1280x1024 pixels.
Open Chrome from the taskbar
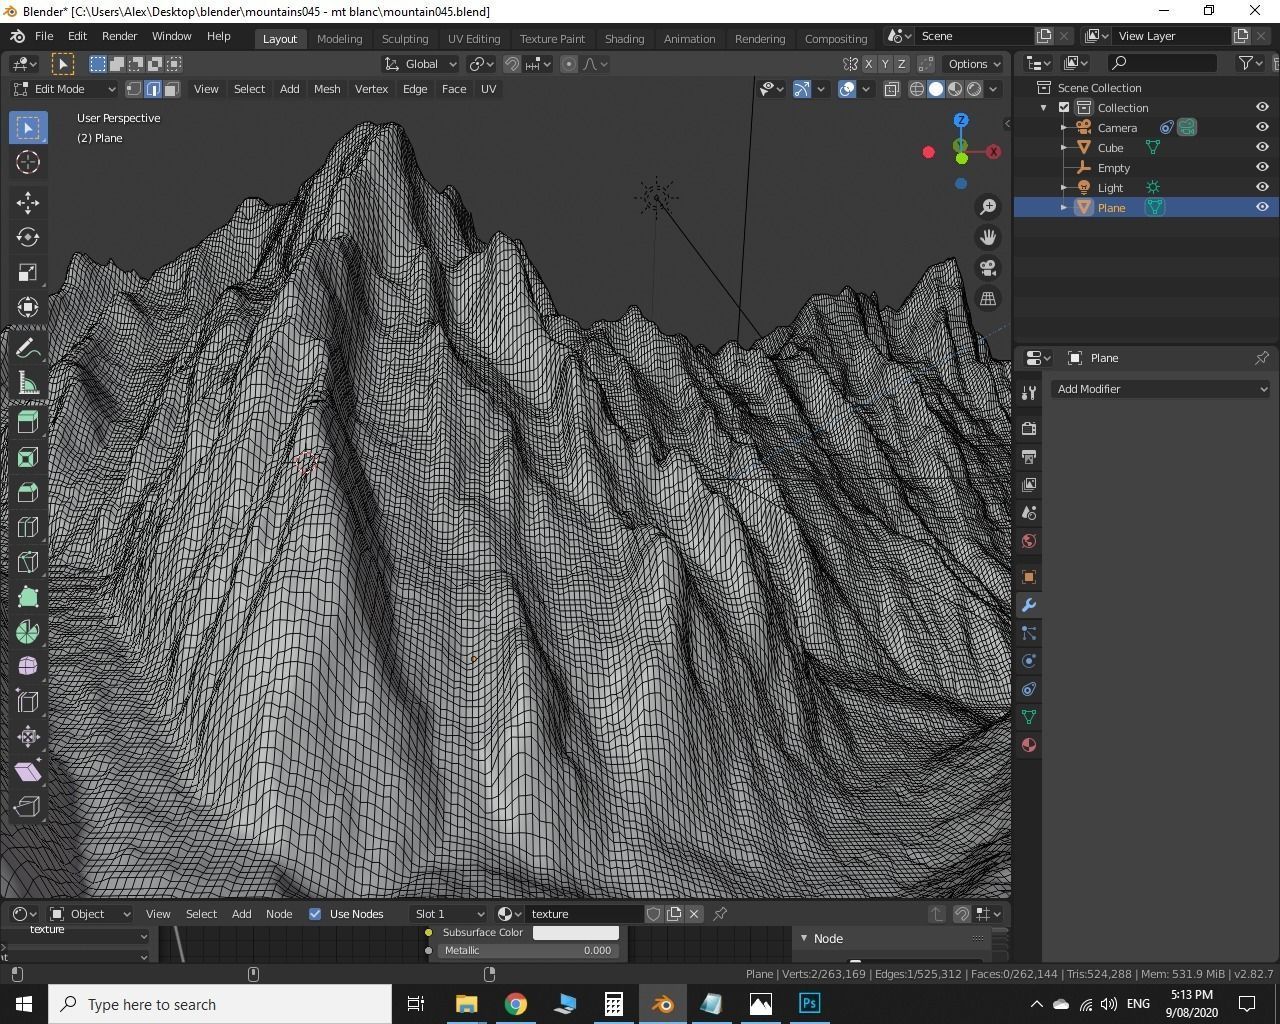click(515, 1004)
